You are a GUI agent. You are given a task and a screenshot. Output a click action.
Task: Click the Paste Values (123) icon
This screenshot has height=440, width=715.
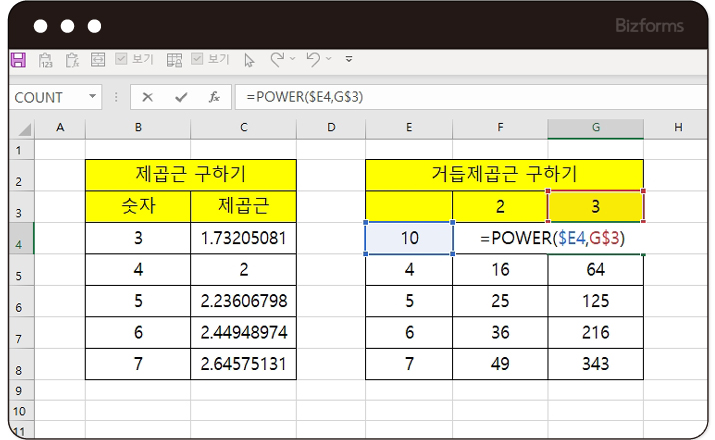tap(46, 60)
